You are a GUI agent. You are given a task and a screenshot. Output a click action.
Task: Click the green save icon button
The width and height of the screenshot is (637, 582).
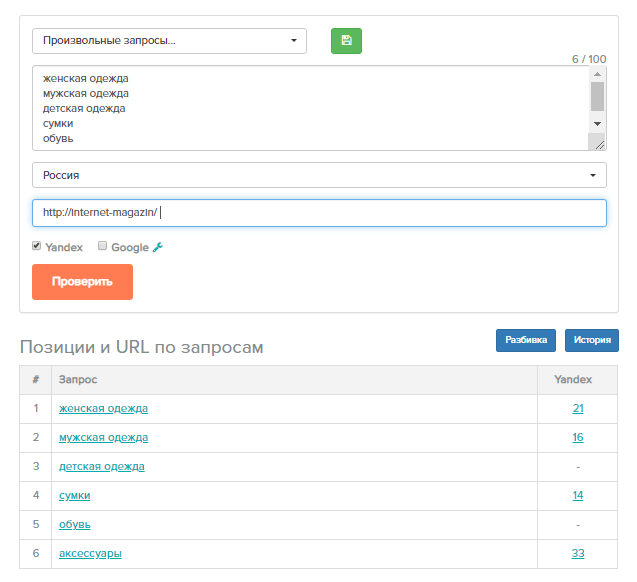coord(346,41)
